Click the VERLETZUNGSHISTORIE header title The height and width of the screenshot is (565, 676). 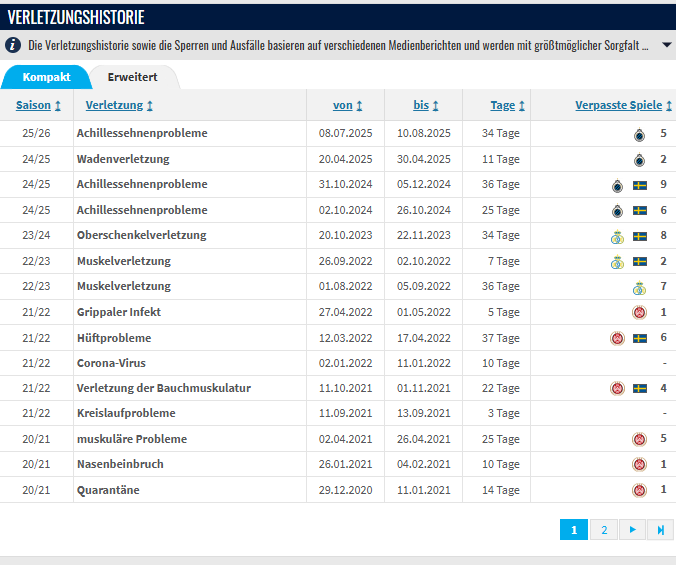tap(76, 17)
